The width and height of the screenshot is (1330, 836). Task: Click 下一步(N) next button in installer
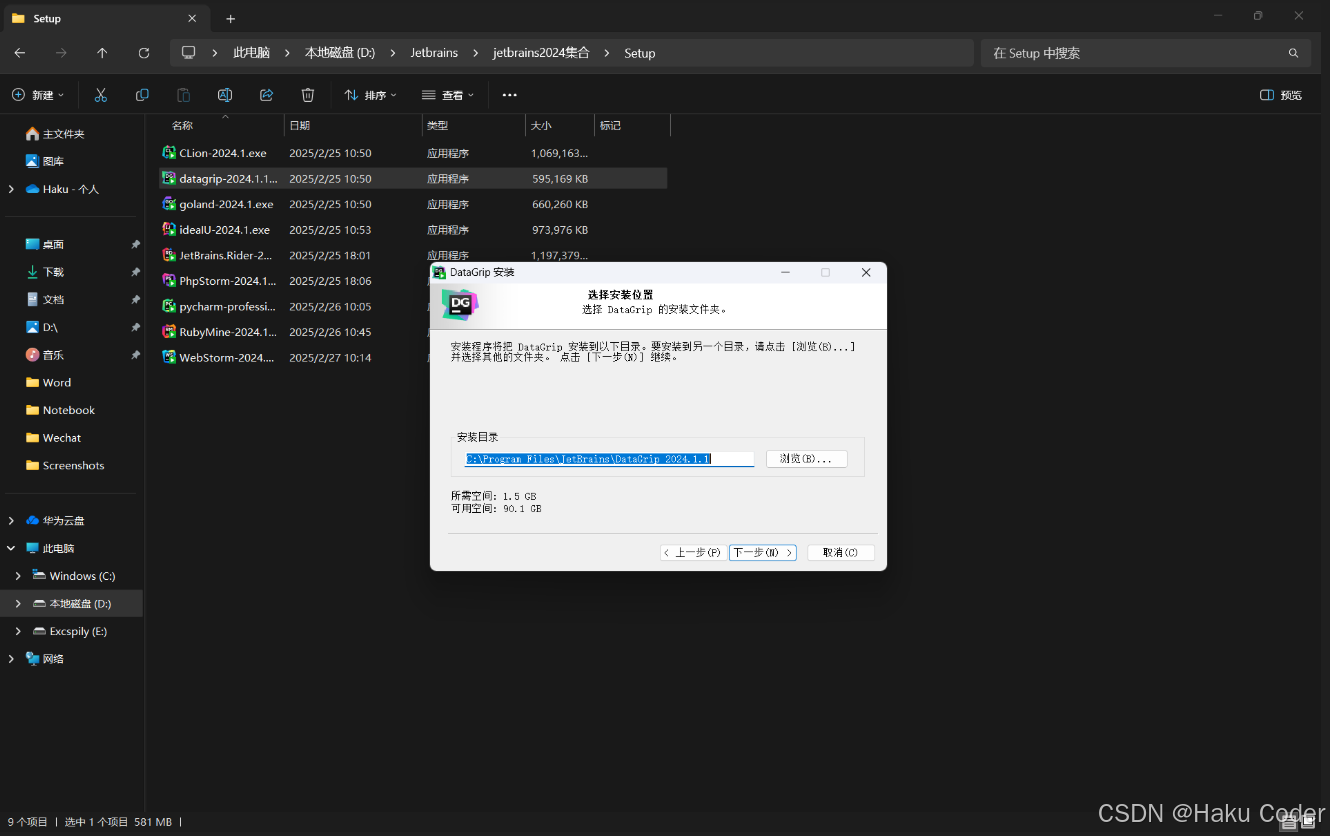pos(763,552)
